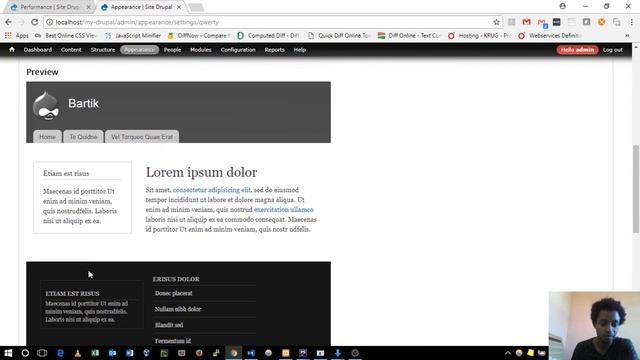This screenshot has height=360, width=640.
Task: Launch Outlook from the taskbar
Action: [x=112, y=353]
